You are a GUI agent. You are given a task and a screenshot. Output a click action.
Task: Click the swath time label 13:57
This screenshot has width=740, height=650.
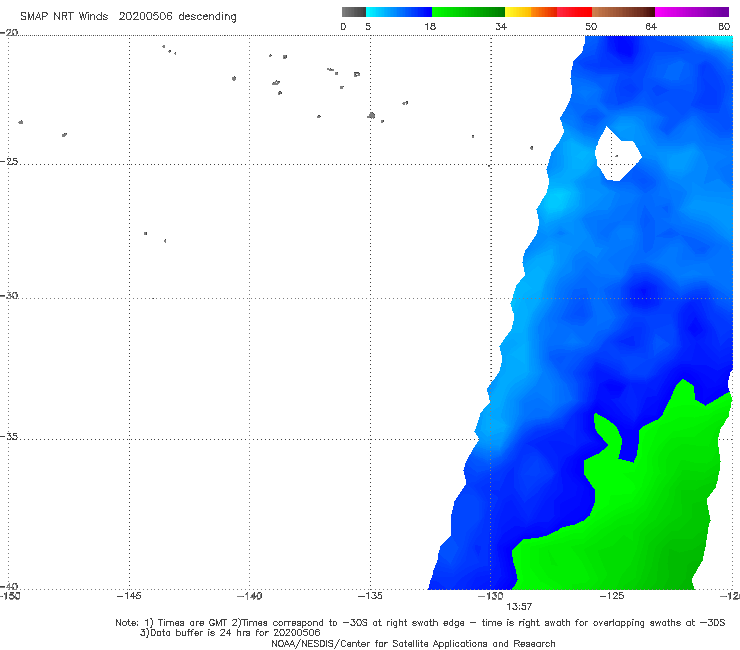coord(519,607)
